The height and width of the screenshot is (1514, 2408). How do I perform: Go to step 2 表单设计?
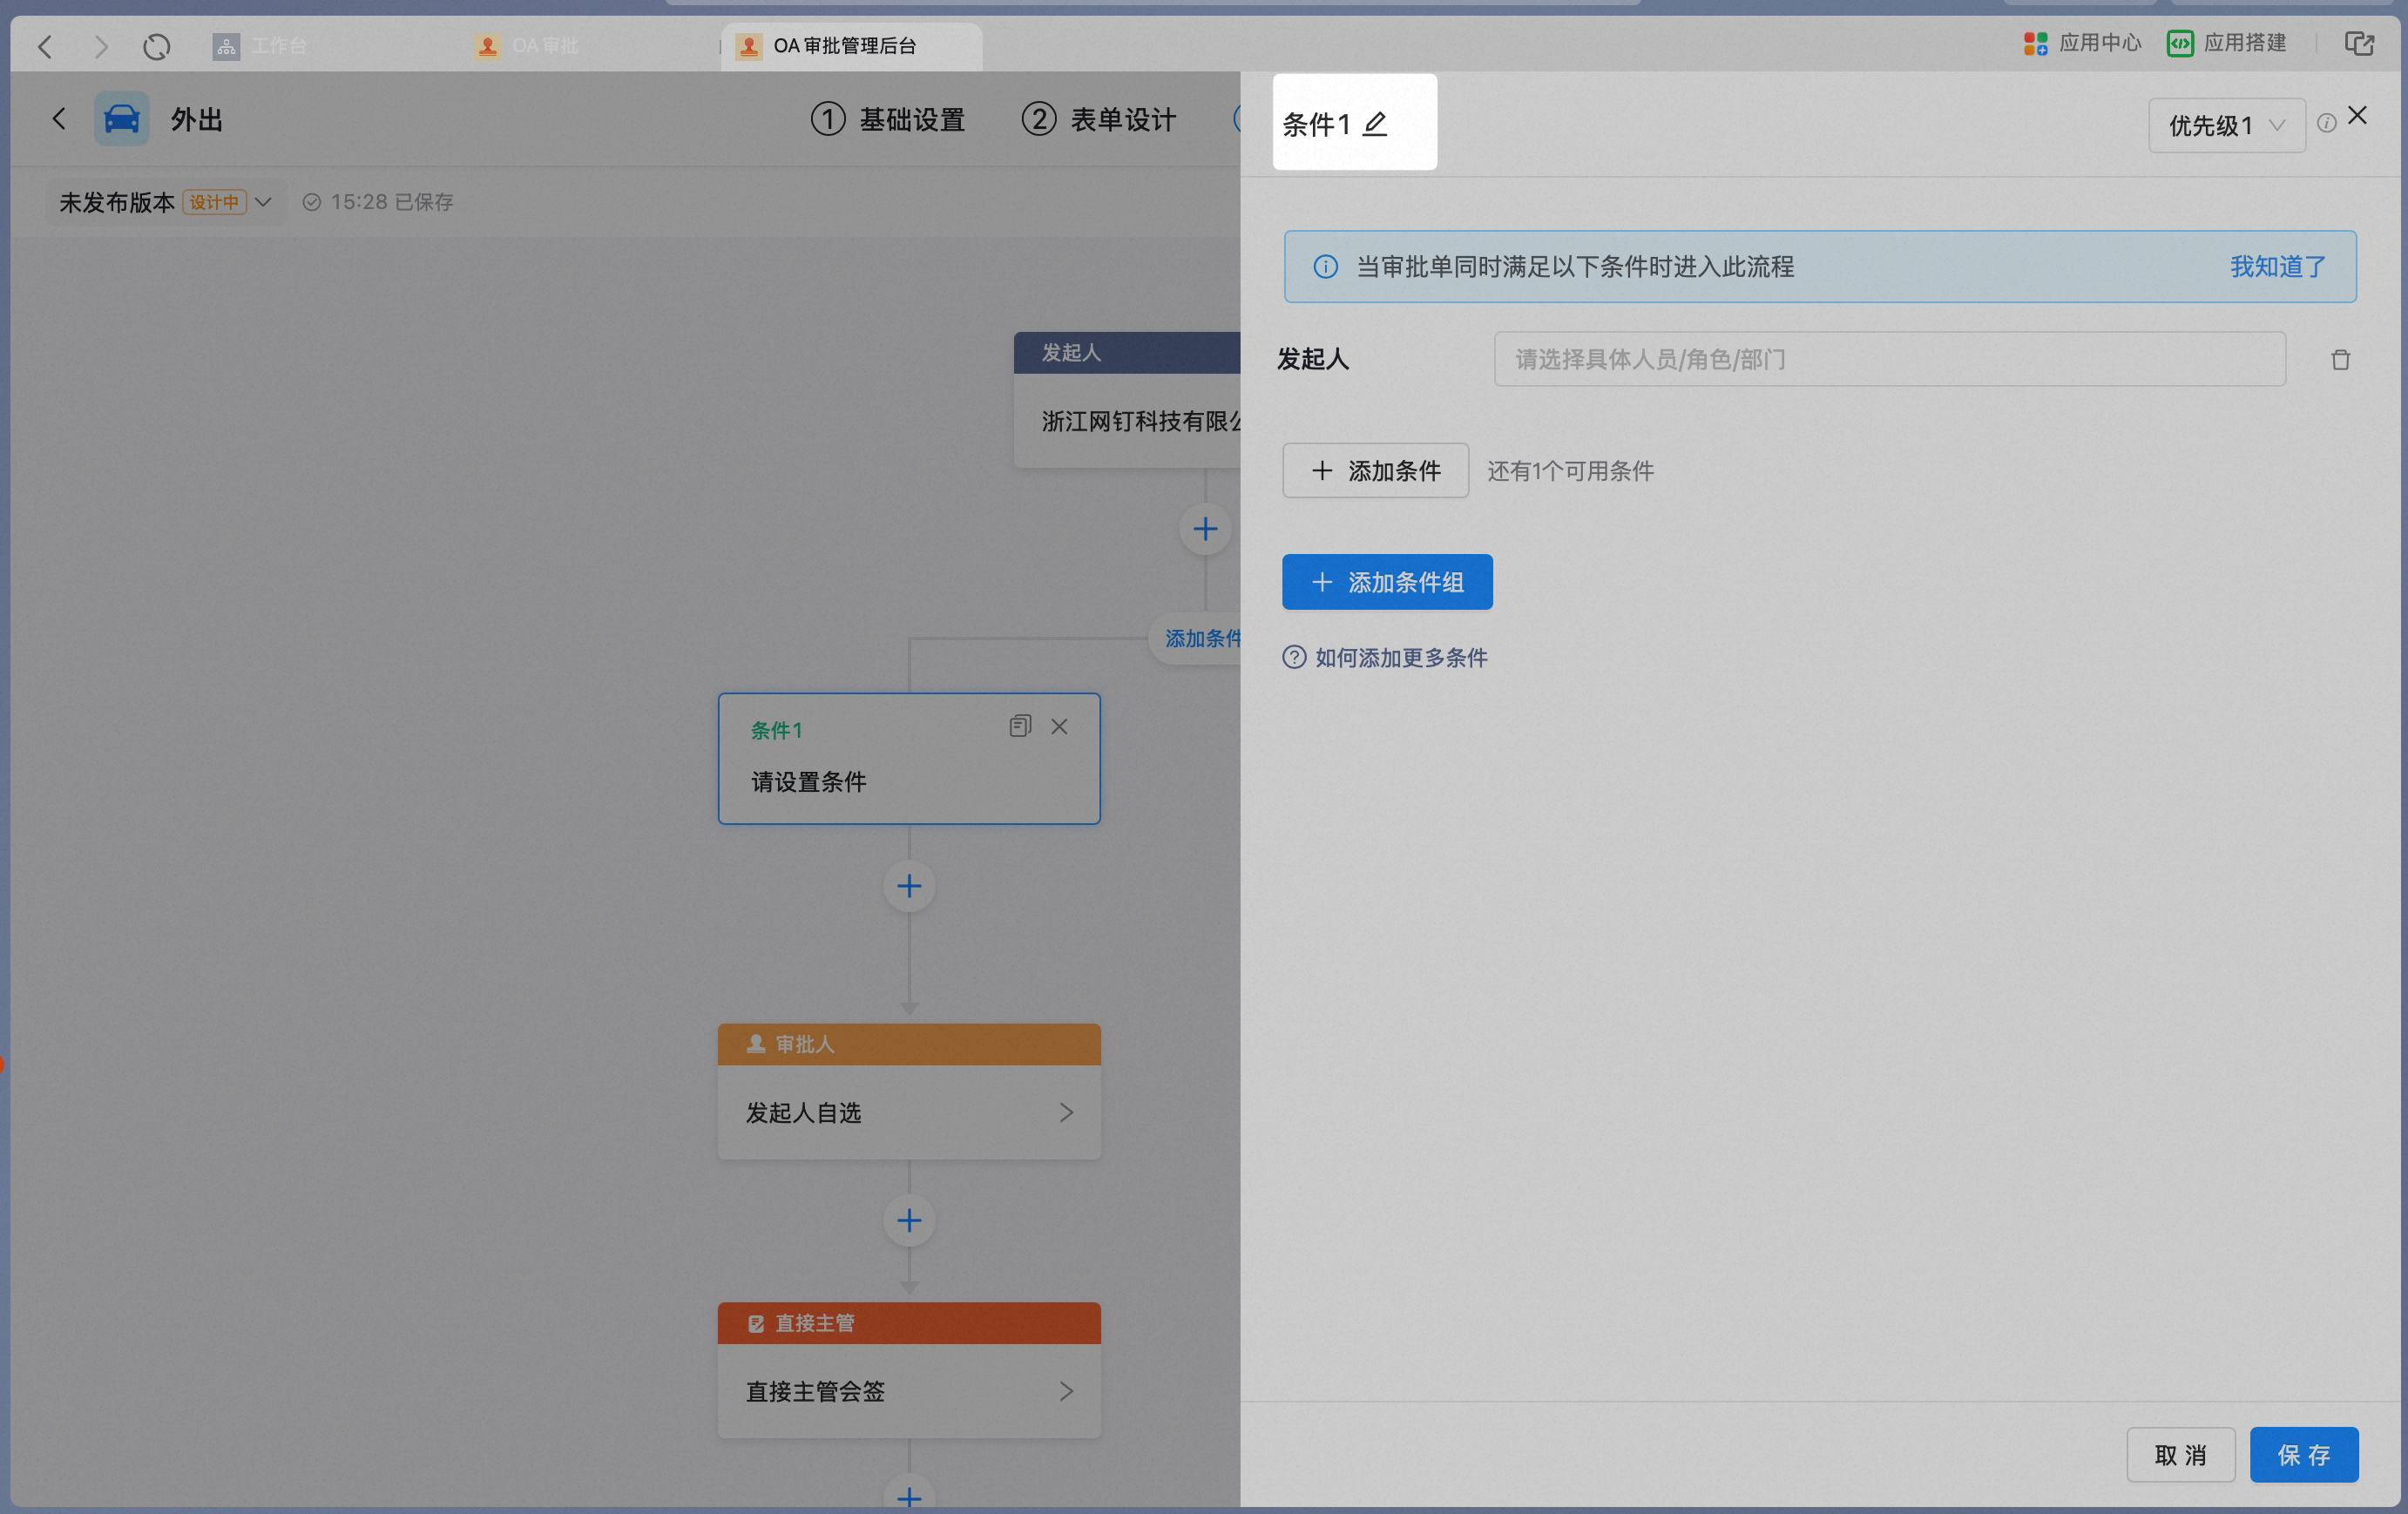[1098, 119]
